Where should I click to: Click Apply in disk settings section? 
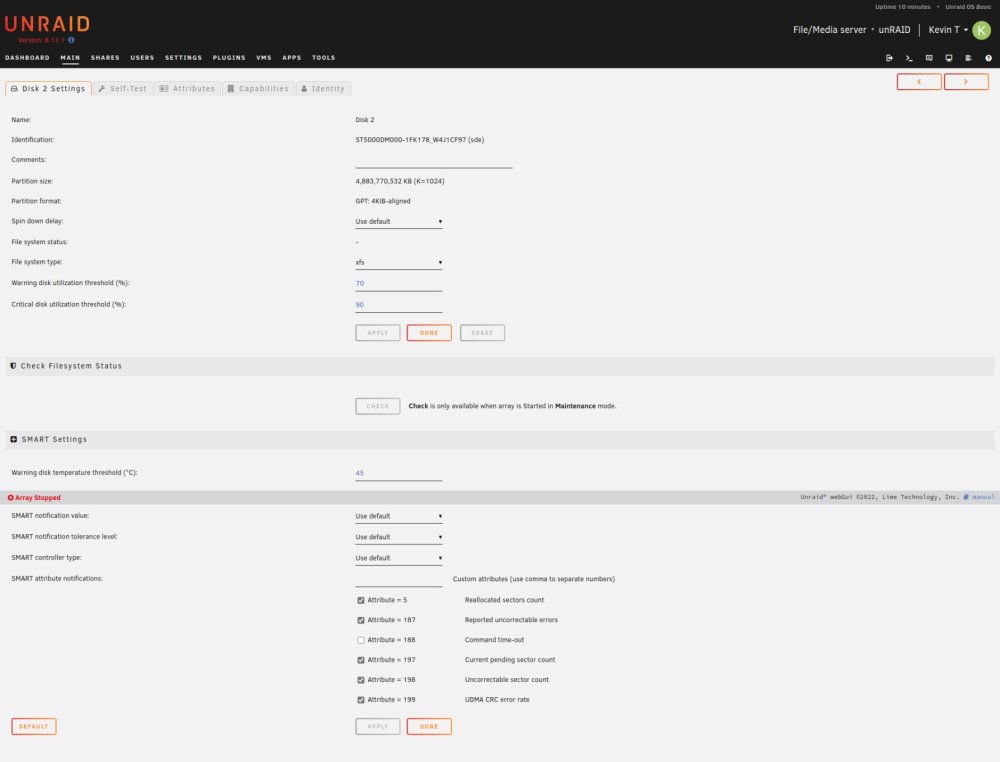pyautogui.click(x=378, y=333)
